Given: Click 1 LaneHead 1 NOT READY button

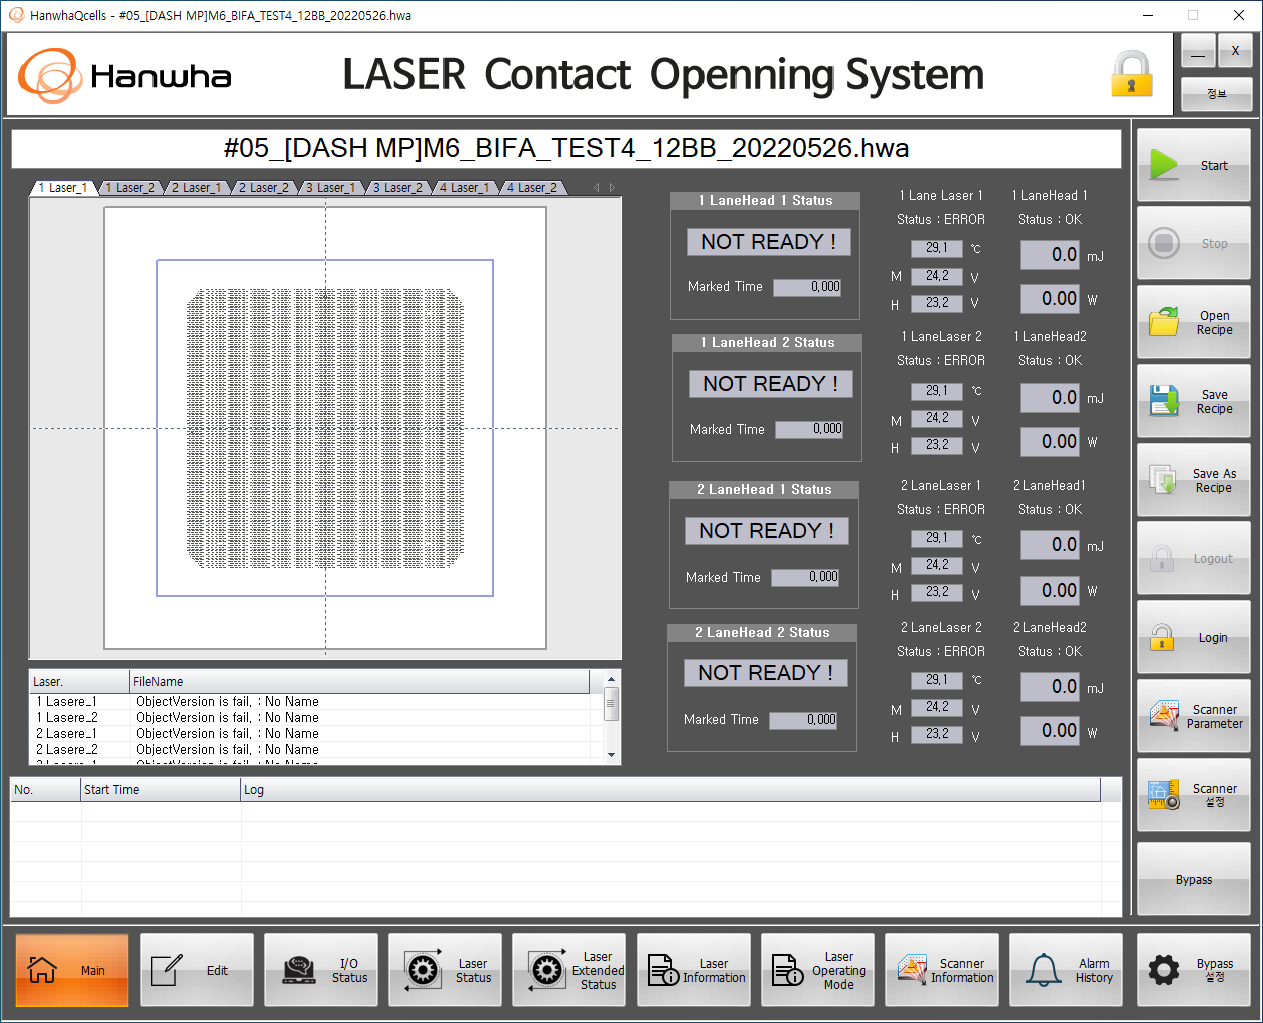Looking at the screenshot, I should [768, 242].
